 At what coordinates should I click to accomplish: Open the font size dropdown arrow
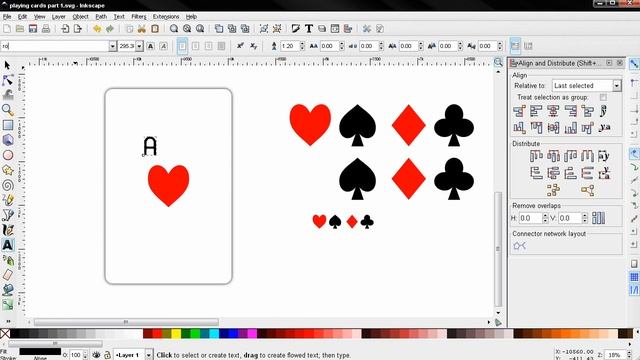click(x=139, y=46)
